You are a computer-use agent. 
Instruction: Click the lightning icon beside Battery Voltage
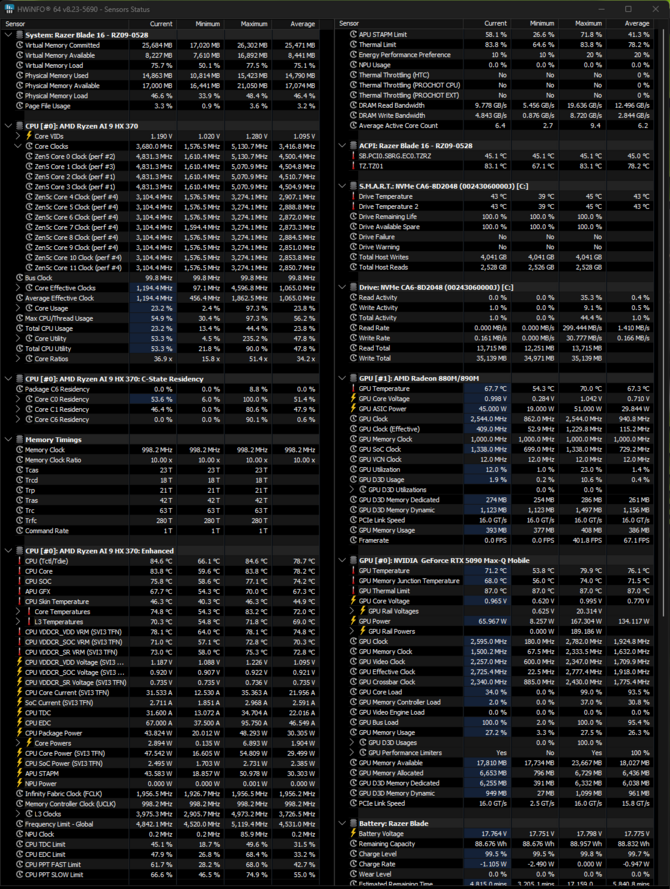[353, 833]
